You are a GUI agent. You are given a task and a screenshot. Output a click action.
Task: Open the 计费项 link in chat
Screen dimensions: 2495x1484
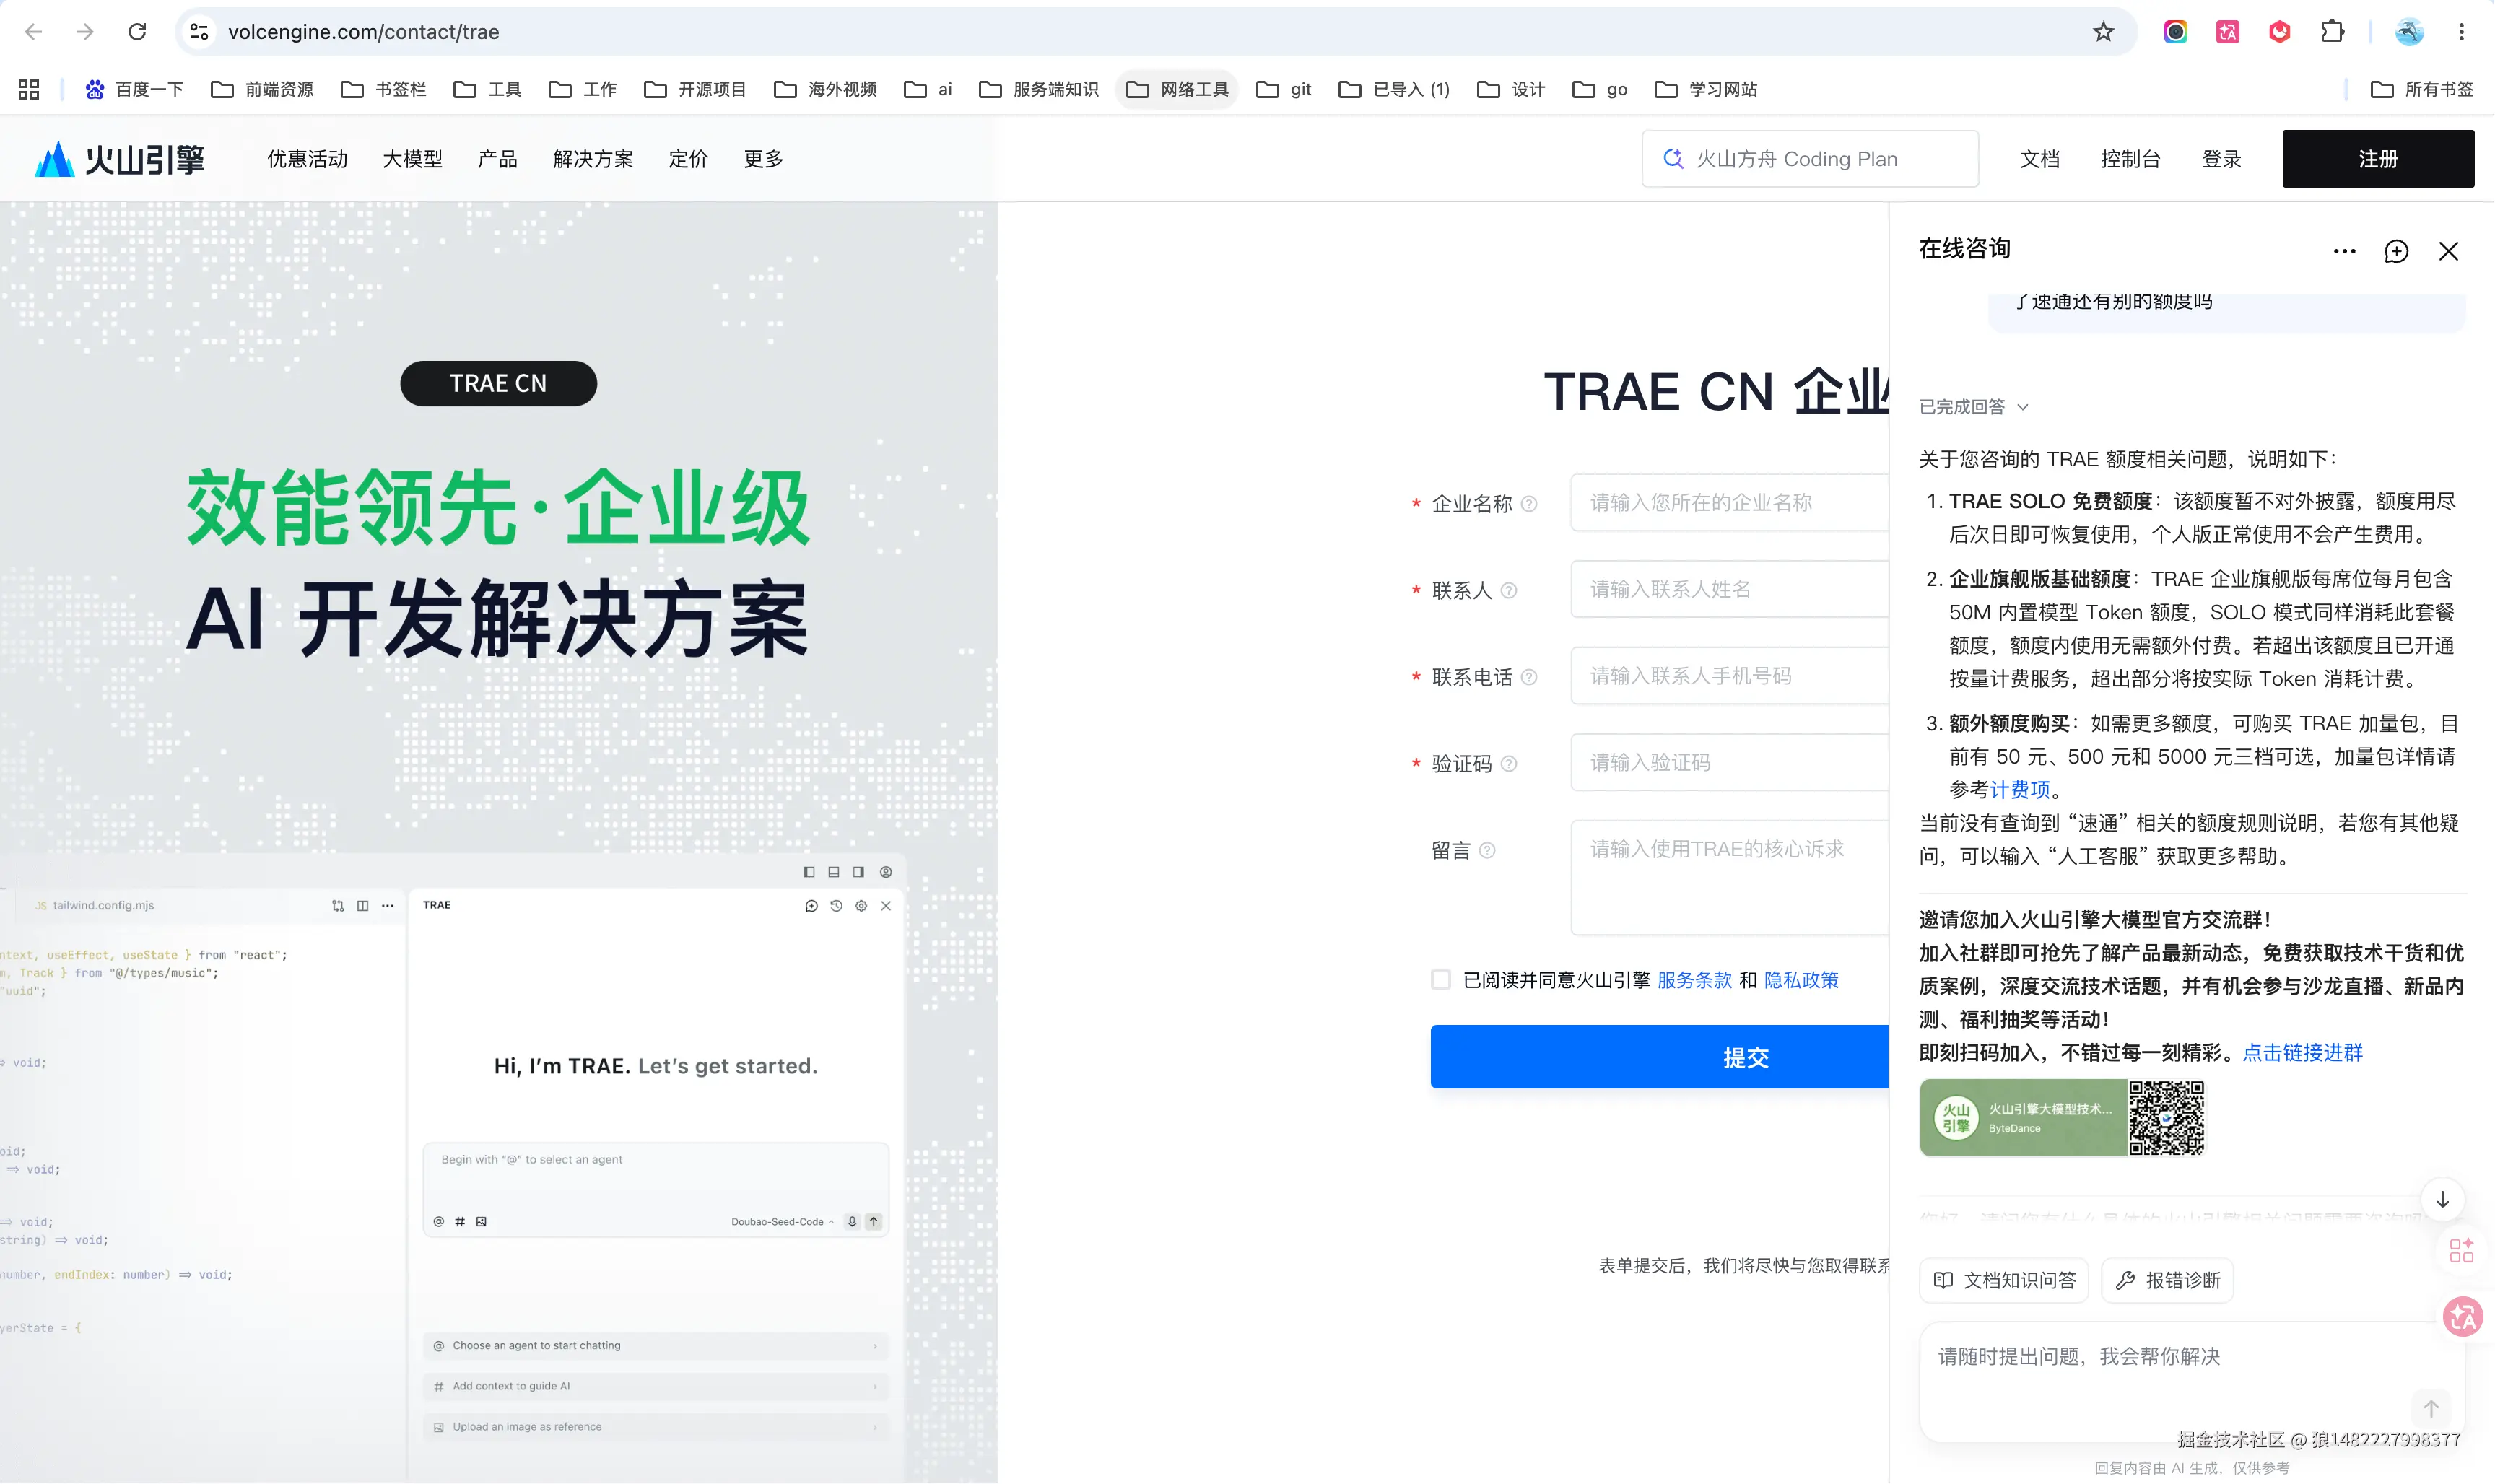click(x=2020, y=790)
